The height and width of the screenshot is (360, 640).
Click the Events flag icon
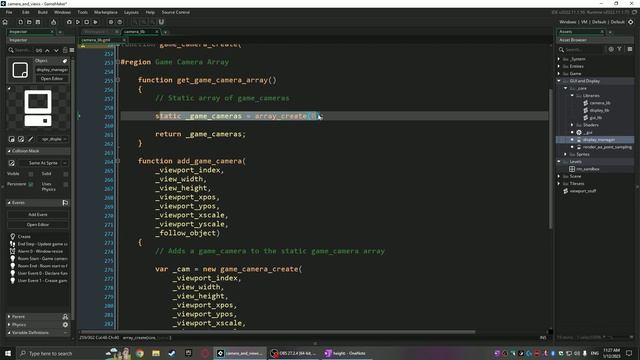click(x=65, y=203)
